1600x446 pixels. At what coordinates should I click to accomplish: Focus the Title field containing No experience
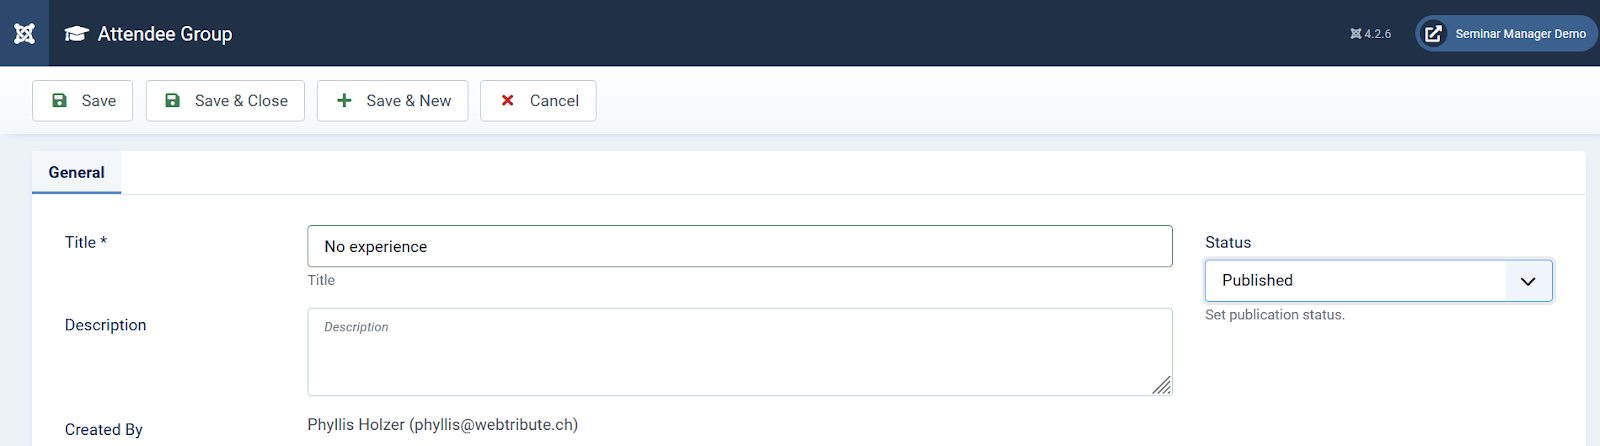(x=740, y=246)
